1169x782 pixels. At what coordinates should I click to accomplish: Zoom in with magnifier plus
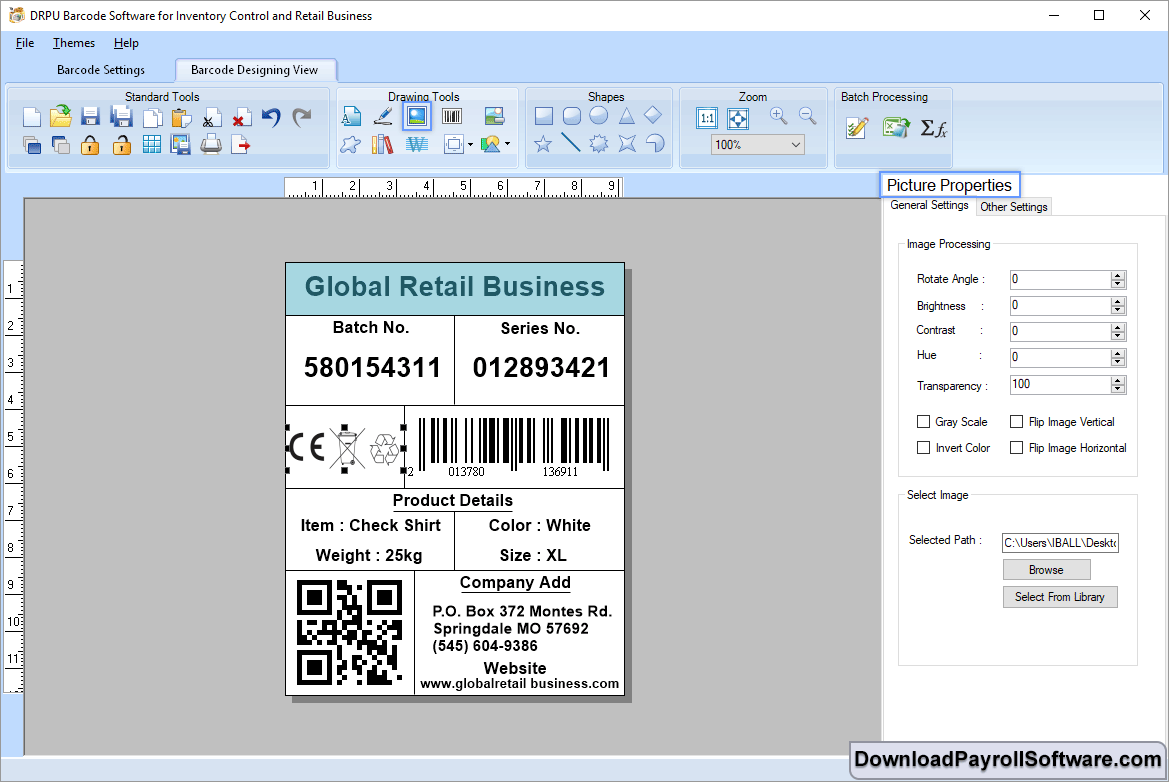point(778,116)
